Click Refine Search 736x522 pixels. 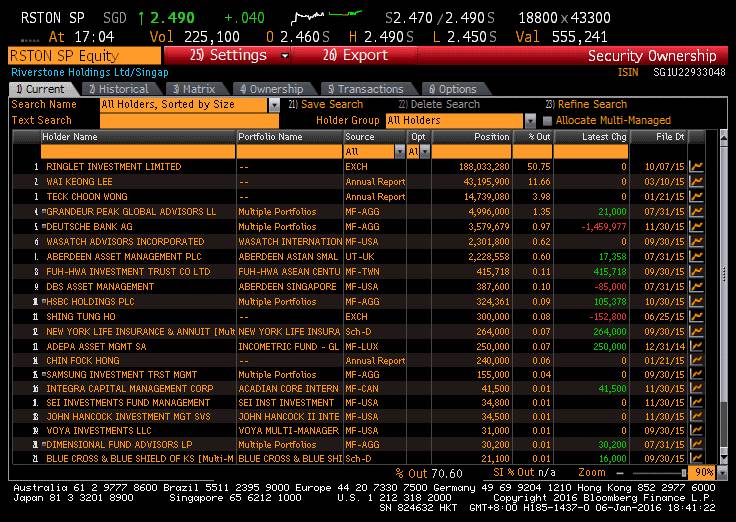[586, 104]
